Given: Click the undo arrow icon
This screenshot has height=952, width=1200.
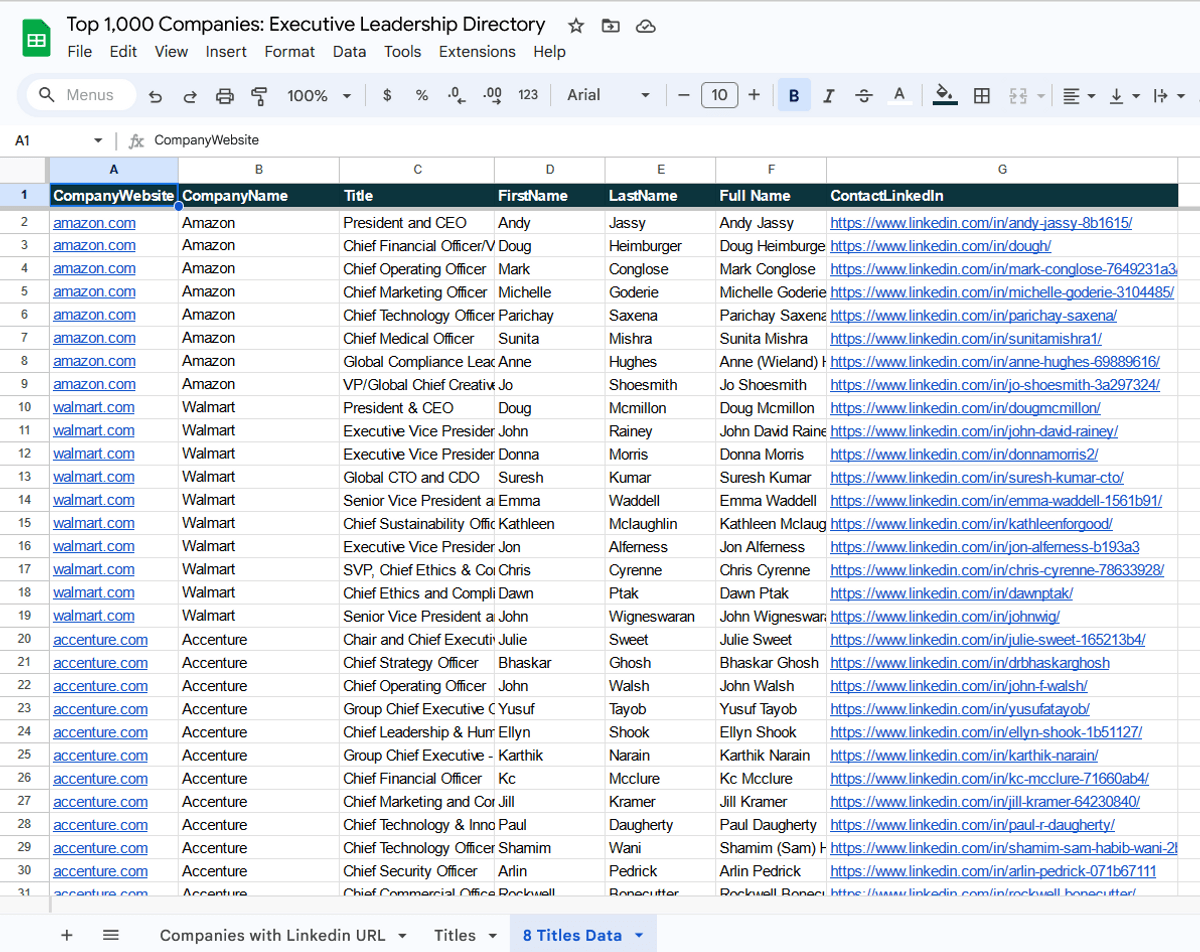Looking at the screenshot, I should point(155,96).
